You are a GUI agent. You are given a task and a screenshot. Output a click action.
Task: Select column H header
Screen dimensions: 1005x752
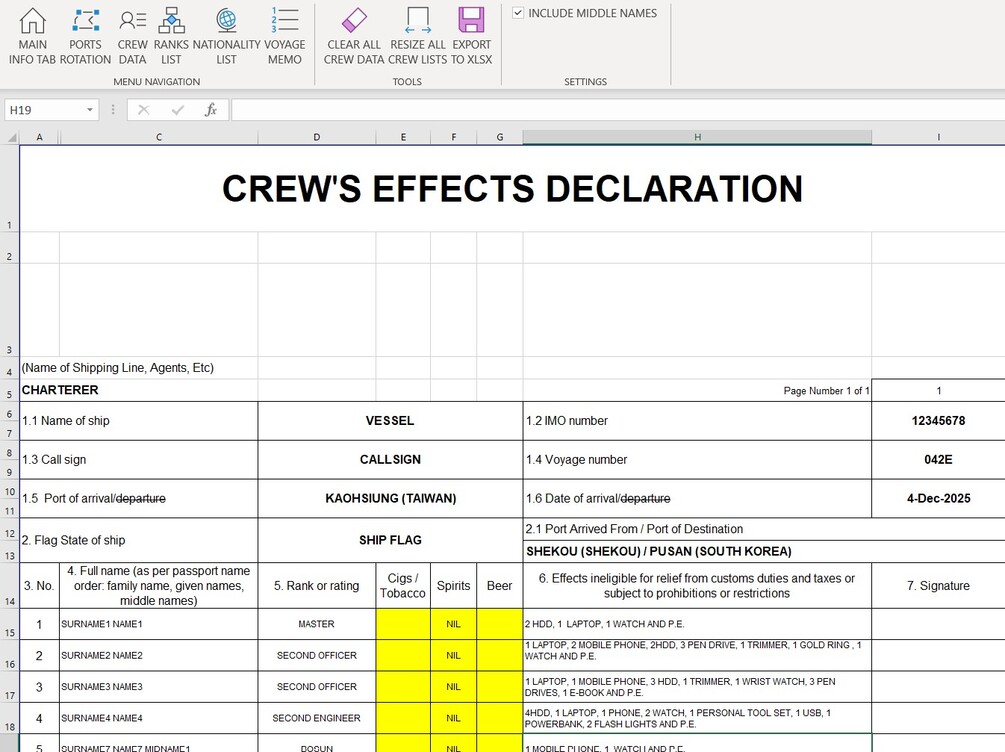697,137
